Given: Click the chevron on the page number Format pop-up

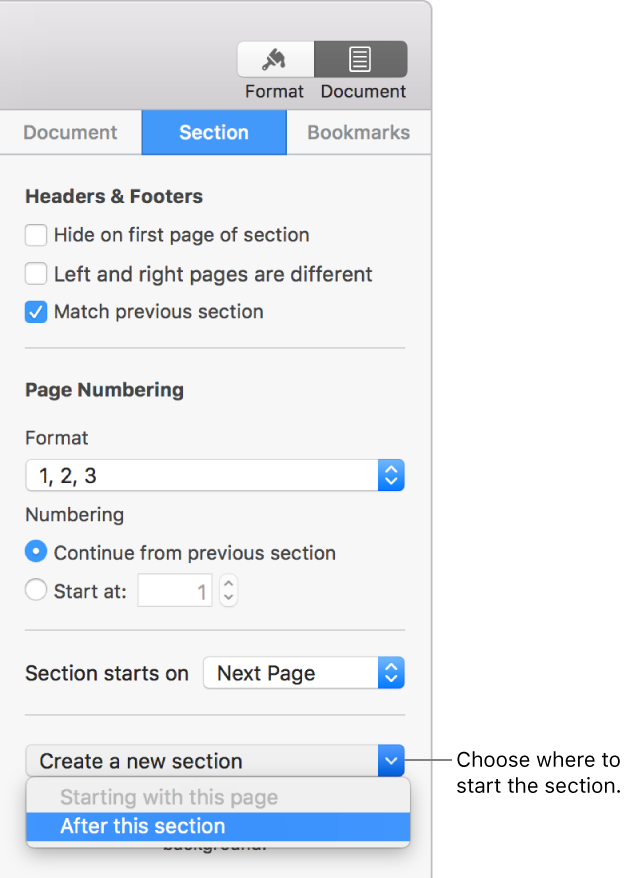Looking at the screenshot, I should [392, 475].
